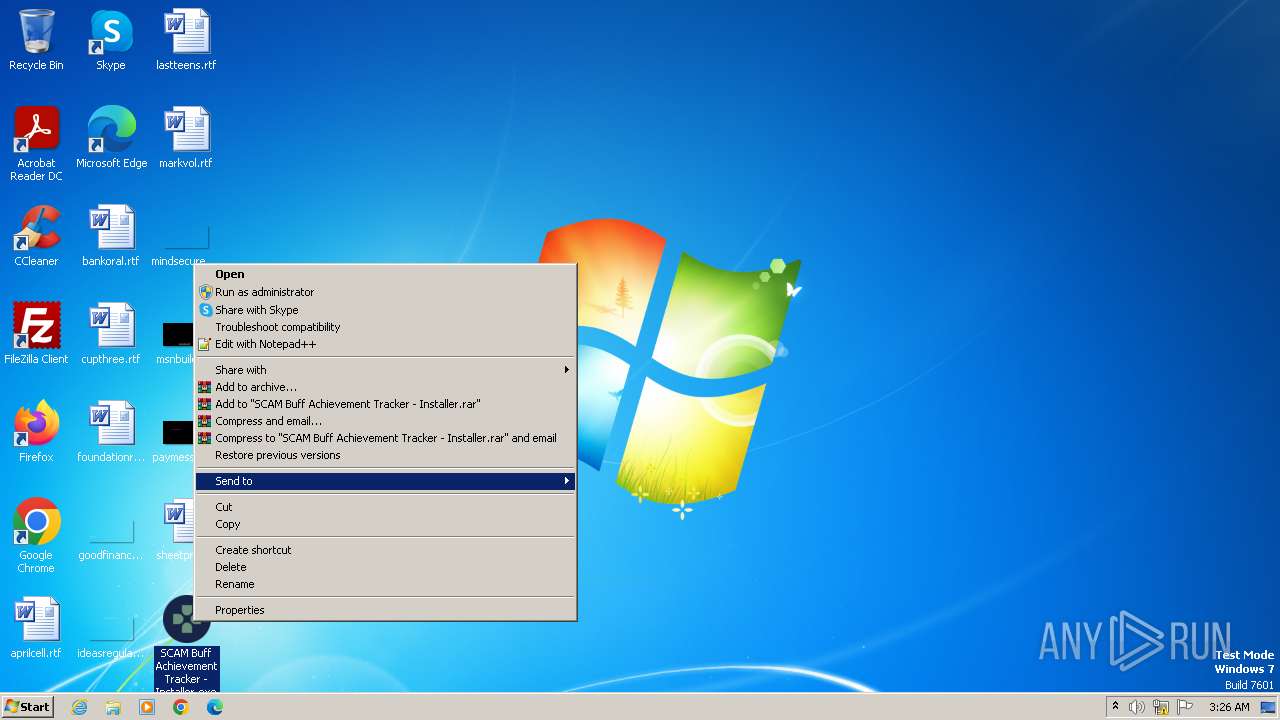Choose Copy in the context menu
Viewport: 1280px width, 720px height.
385,524
